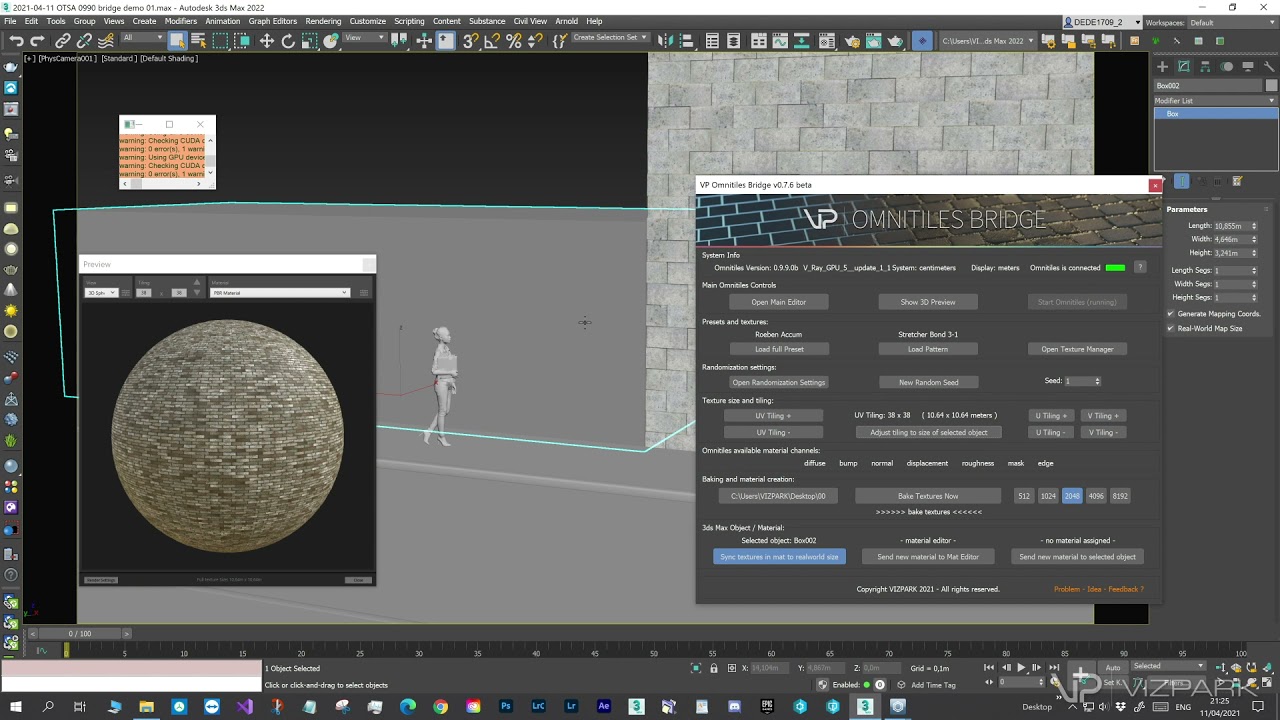Click the Seed value input field
Image resolution: width=1280 pixels, height=720 pixels.
(x=1078, y=381)
